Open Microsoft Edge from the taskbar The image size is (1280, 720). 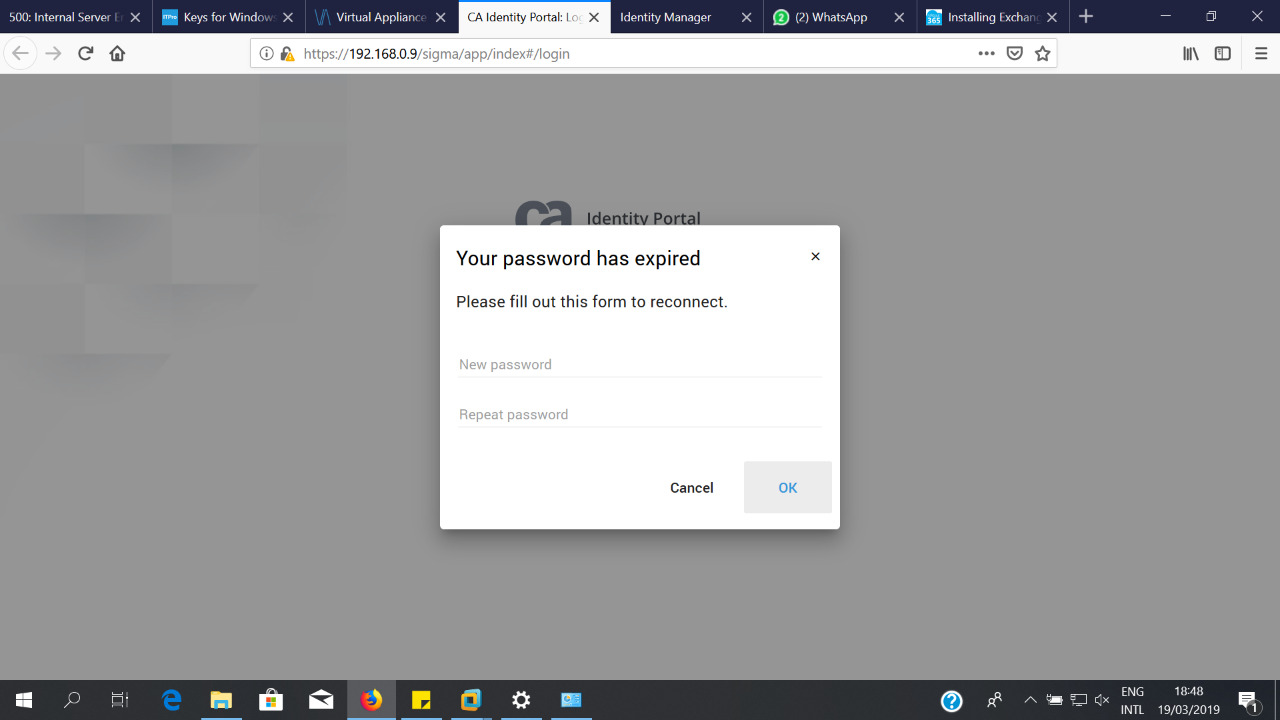coord(172,700)
